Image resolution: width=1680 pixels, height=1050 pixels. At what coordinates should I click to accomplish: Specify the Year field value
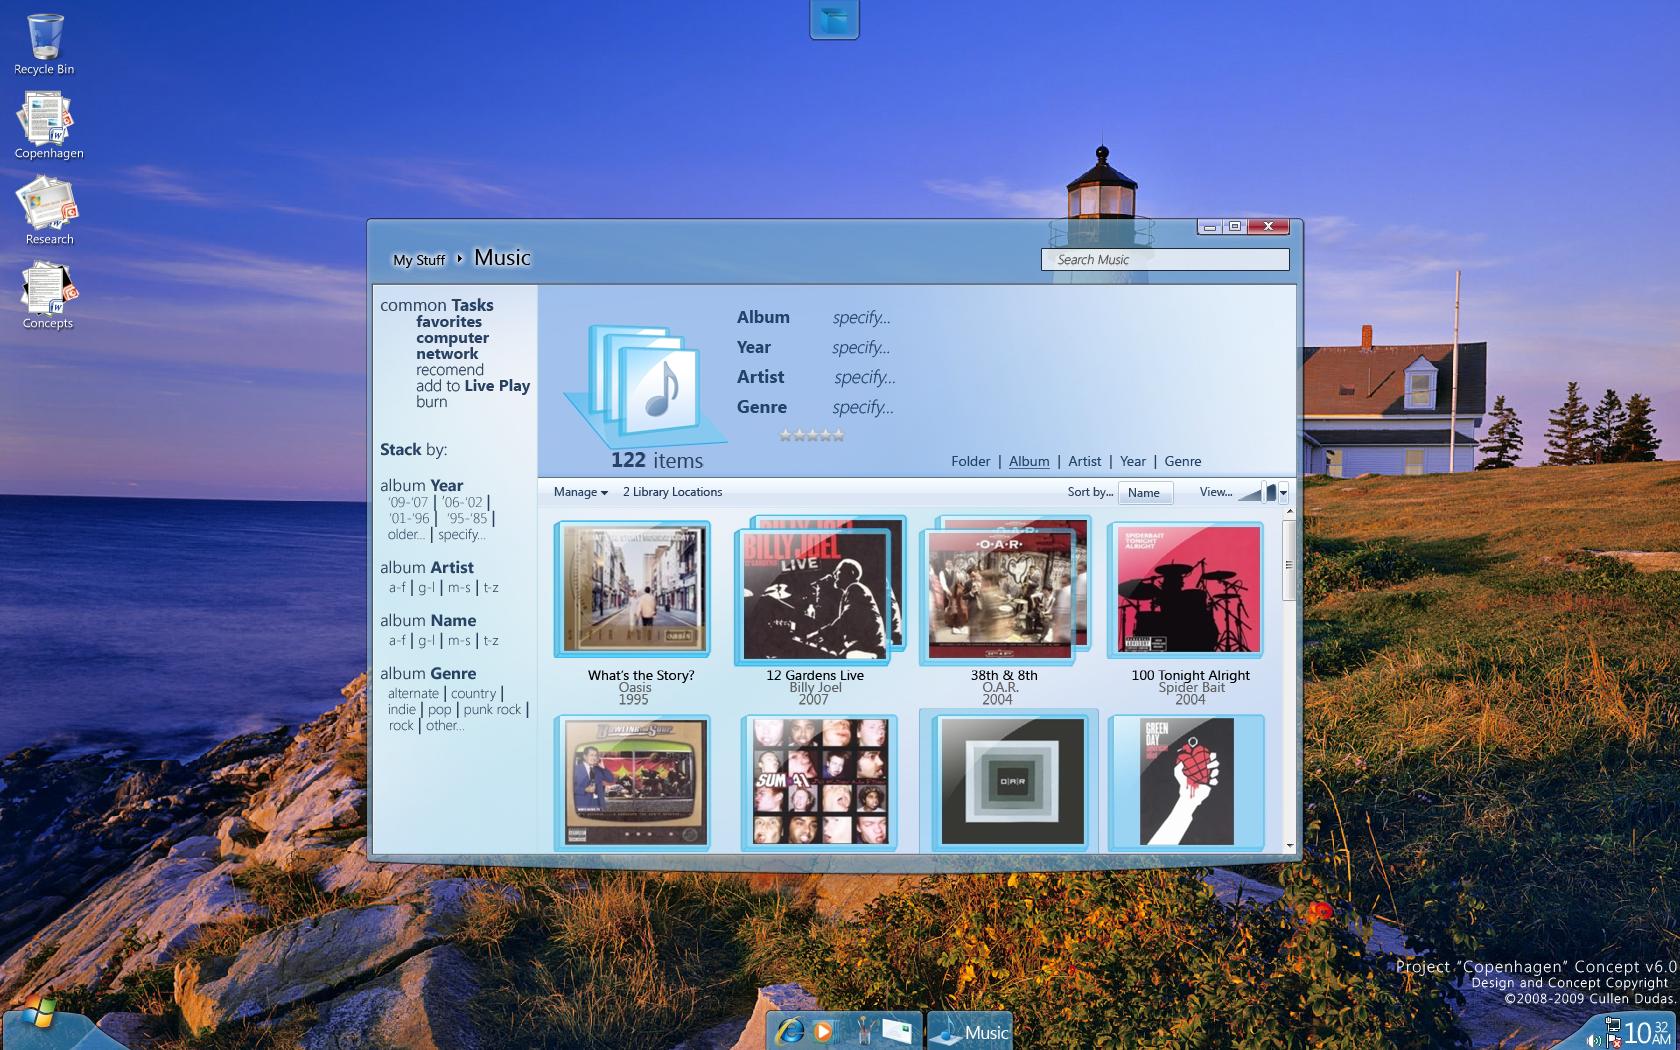(861, 348)
